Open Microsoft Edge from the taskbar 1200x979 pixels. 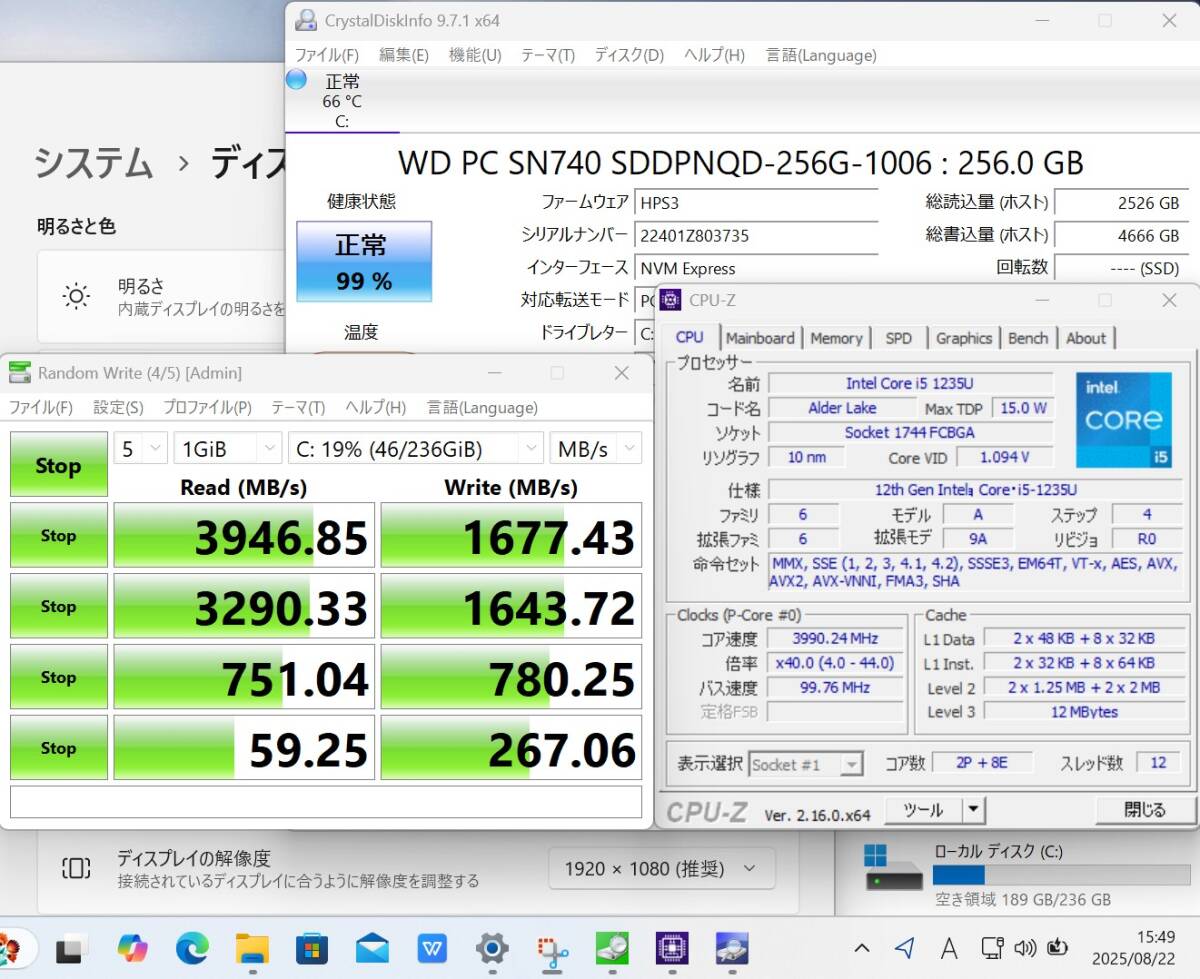(x=192, y=947)
